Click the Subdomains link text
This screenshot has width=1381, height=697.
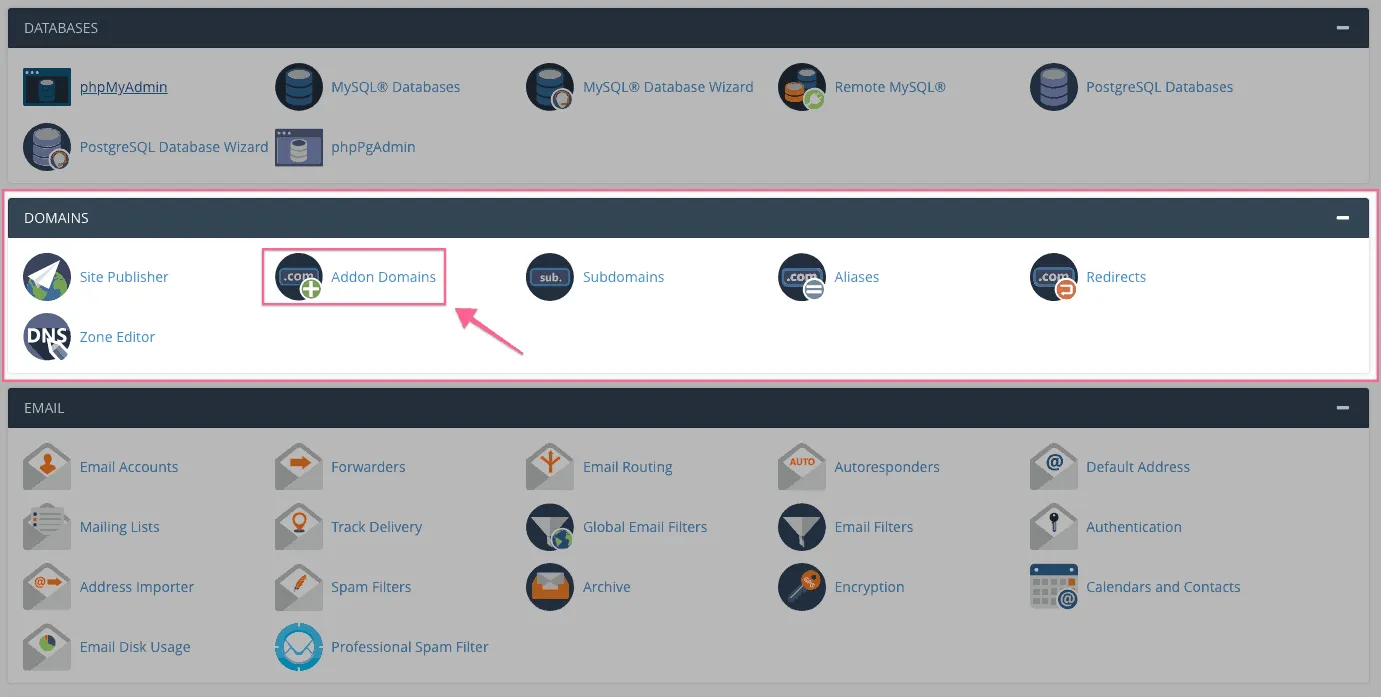click(x=624, y=277)
